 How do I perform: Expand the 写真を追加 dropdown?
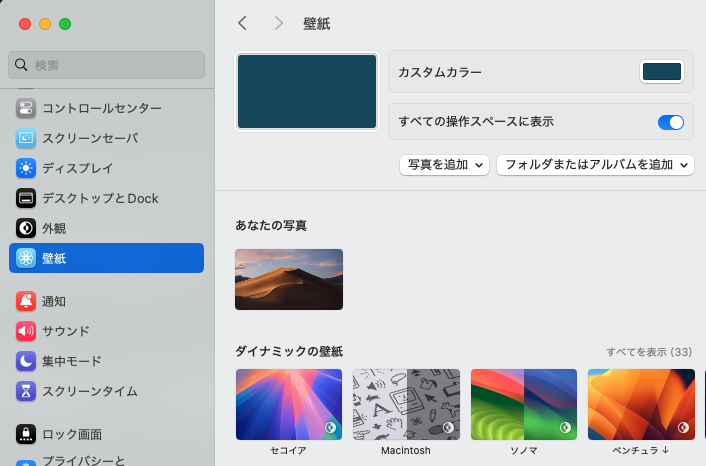pos(444,165)
